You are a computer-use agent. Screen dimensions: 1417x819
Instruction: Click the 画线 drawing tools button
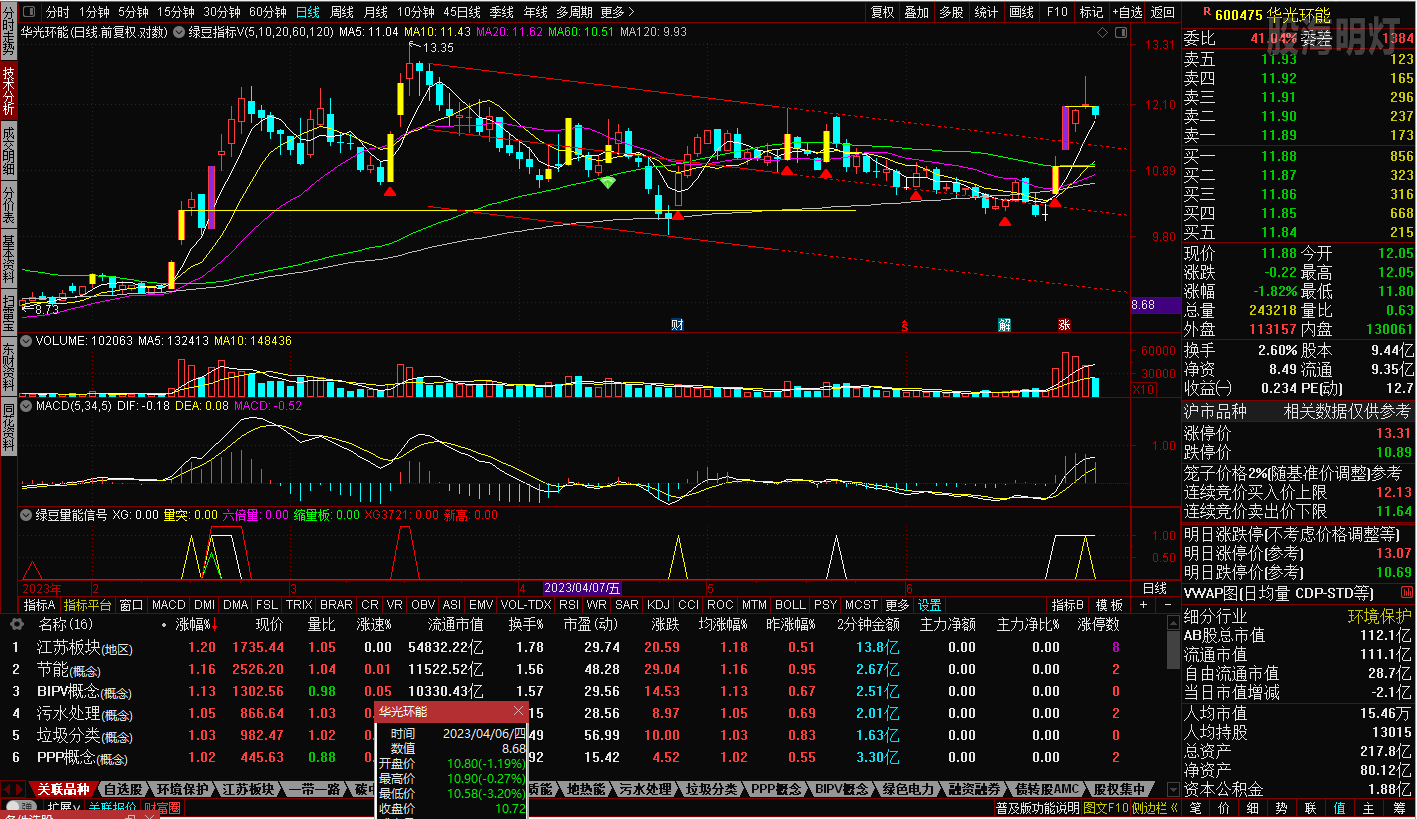click(x=1022, y=13)
